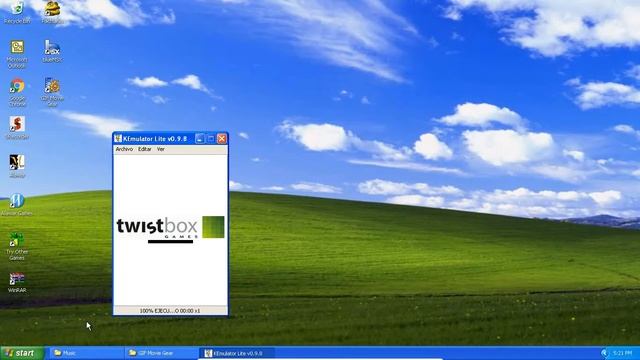Viewport: 640px width, 360px height.
Task: Switch to the GIF Movie Gear taskbar window
Action: [161, 353]
